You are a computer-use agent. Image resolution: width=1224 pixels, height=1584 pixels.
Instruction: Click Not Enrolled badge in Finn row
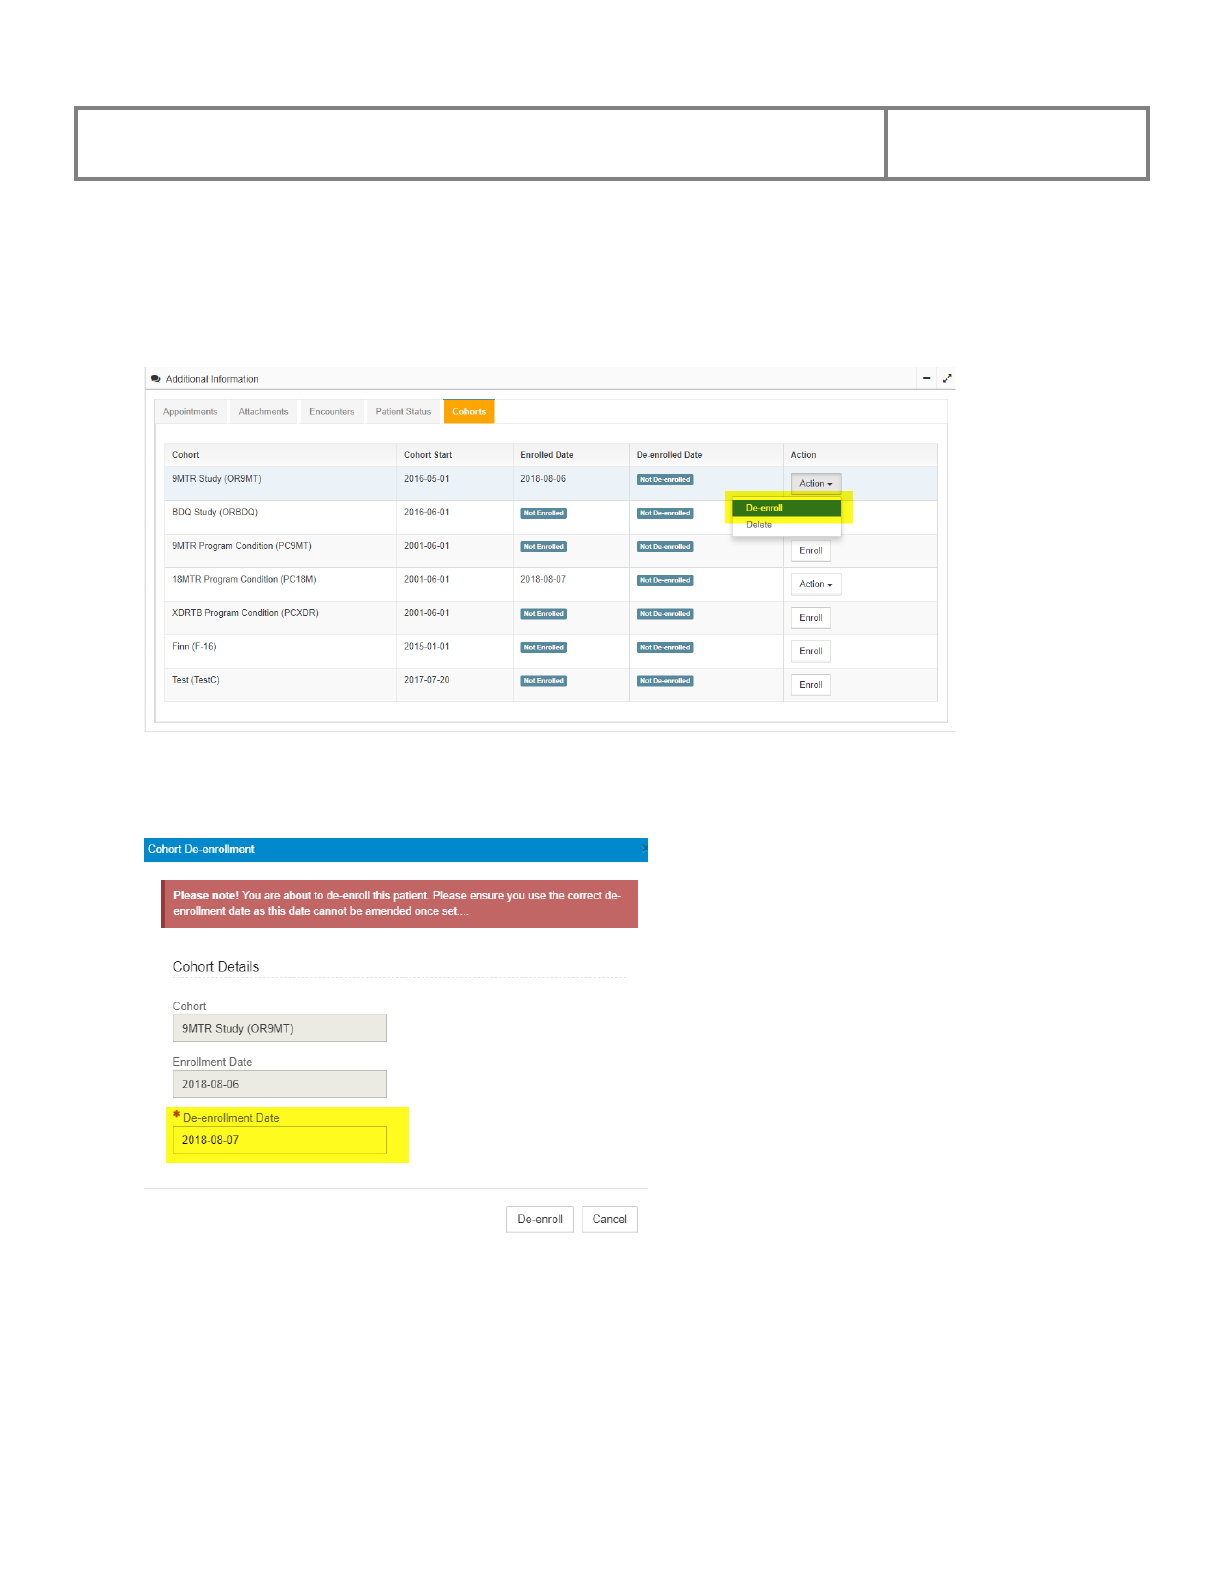point(544,647)
